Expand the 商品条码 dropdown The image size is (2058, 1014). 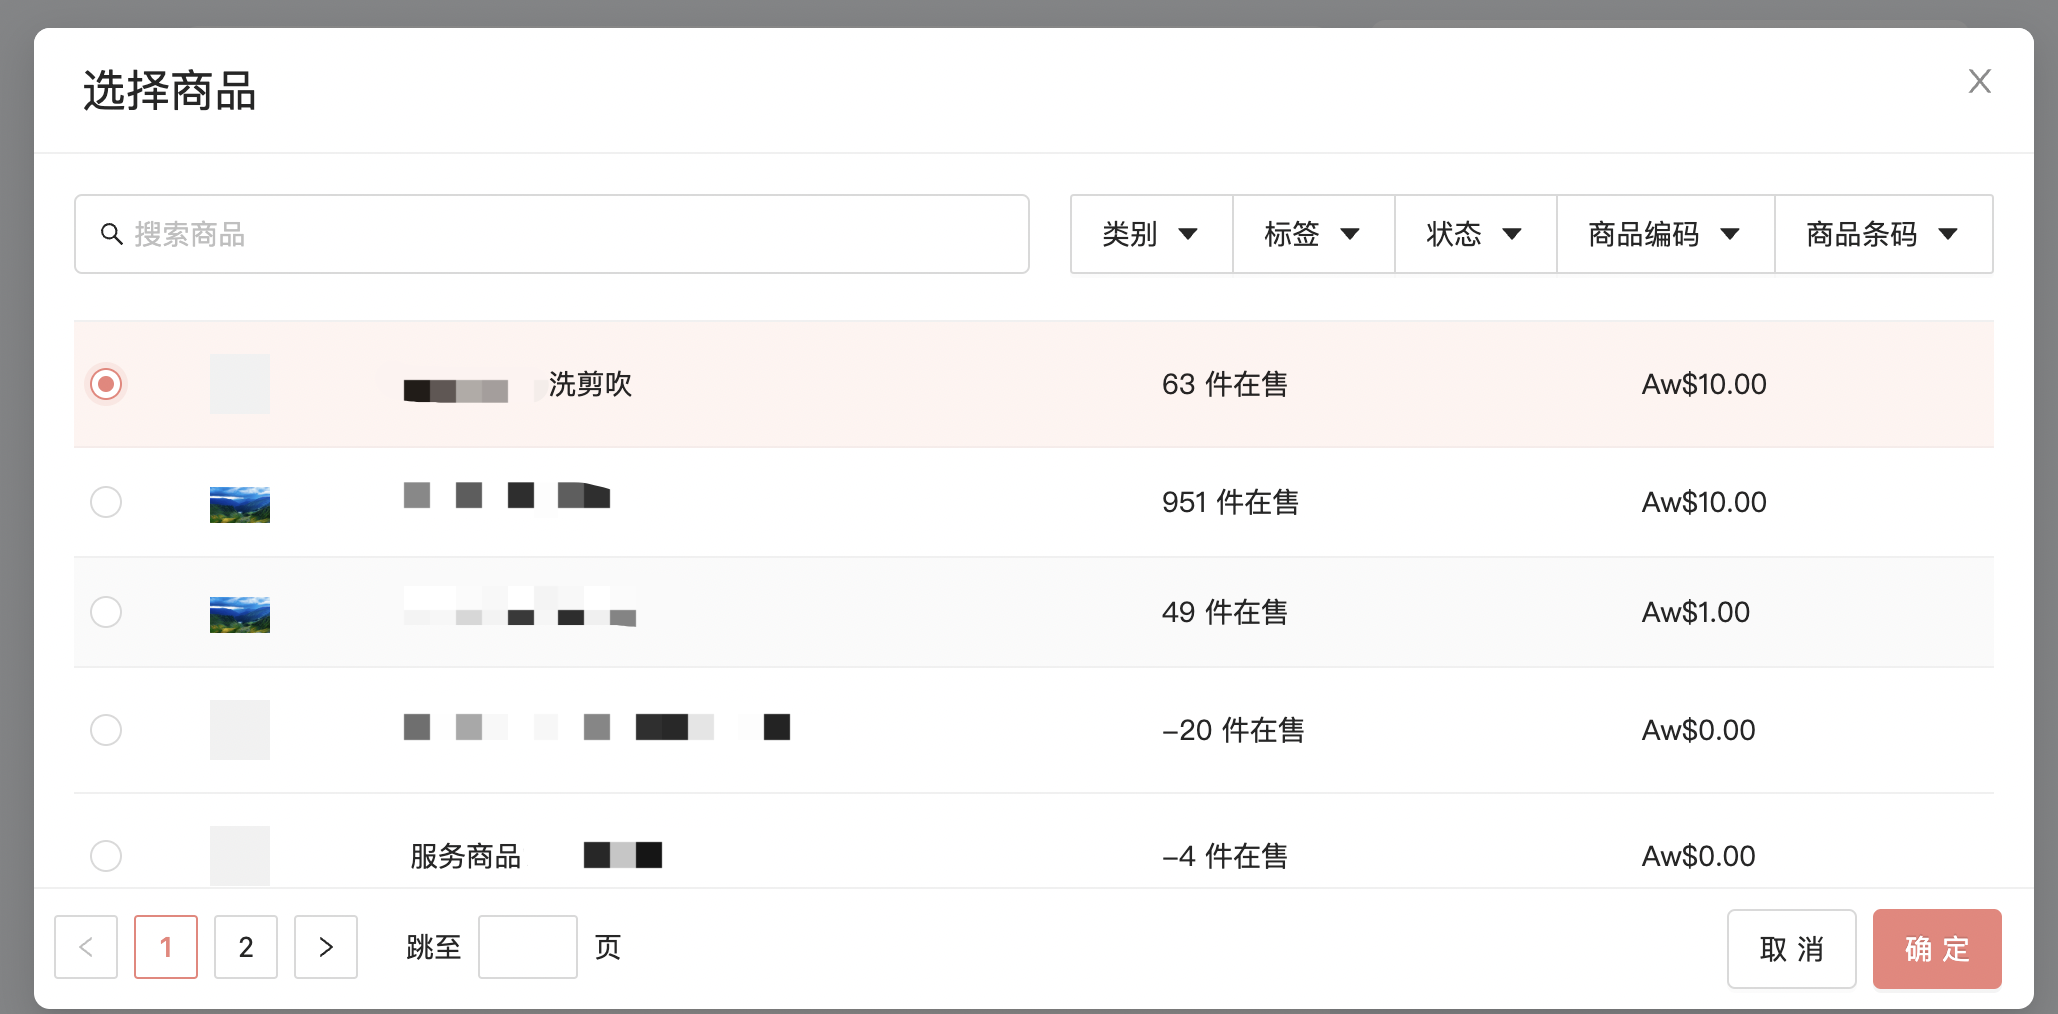click(1883, 234)
